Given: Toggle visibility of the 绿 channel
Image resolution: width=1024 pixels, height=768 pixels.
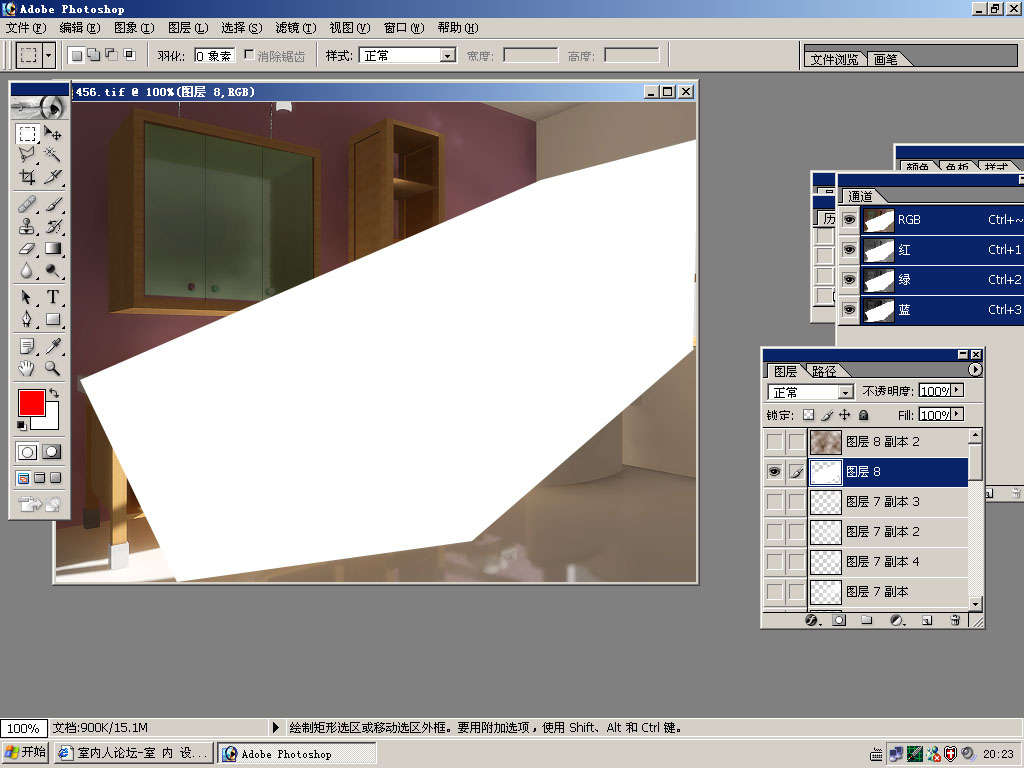Looking at the screenshot, I should (x=849, y=280).
